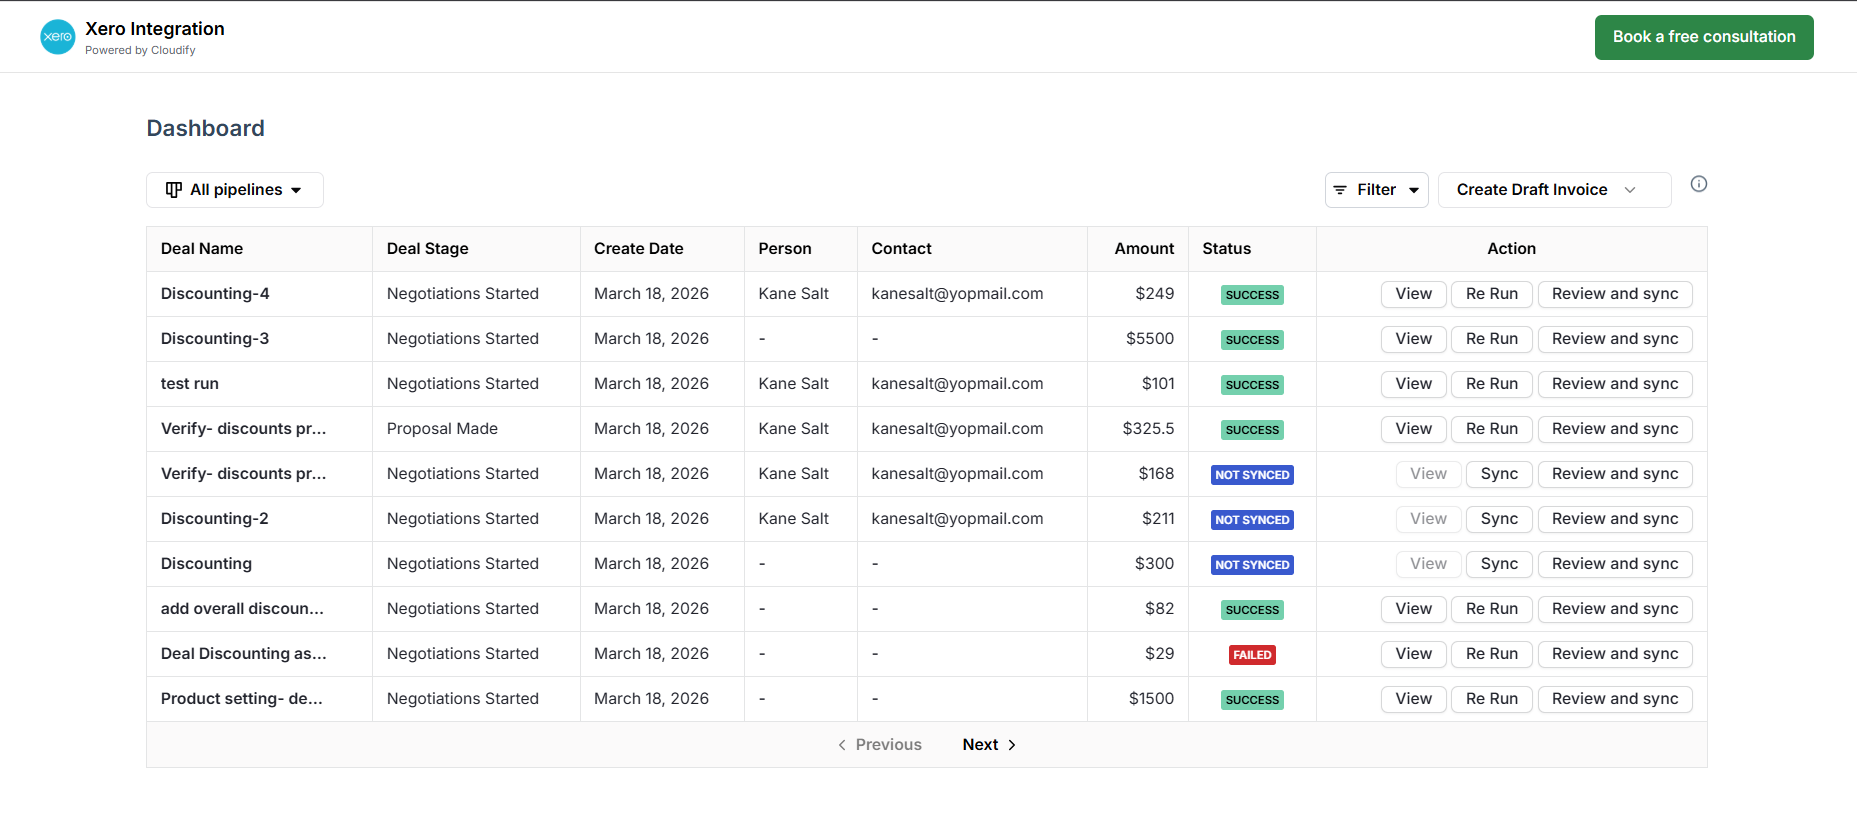
Task: Sync the $300 Discounting deal
Action: (x=1499, y=564)
